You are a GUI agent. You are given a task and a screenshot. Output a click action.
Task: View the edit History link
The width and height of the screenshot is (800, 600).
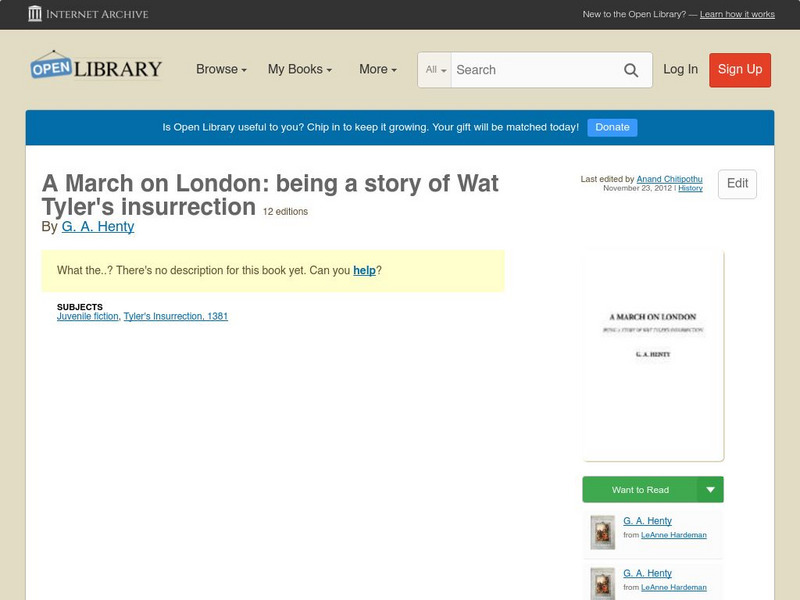pos(690,187)
